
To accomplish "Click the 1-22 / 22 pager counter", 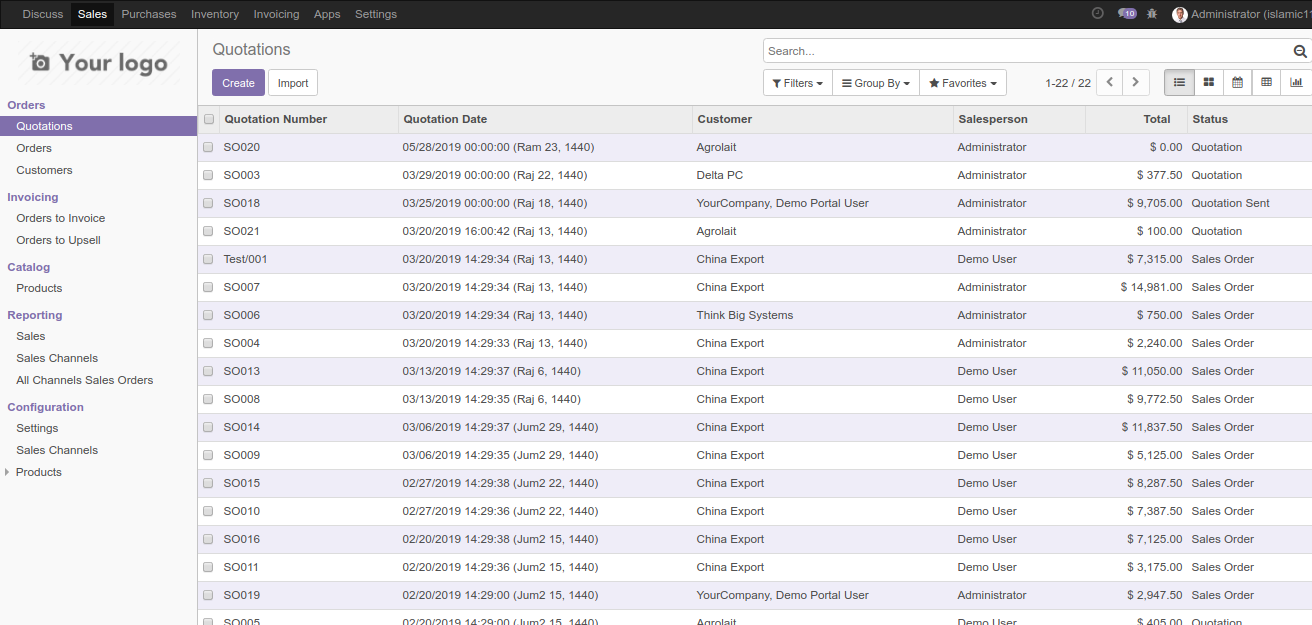I will [x=1068, y=83].
